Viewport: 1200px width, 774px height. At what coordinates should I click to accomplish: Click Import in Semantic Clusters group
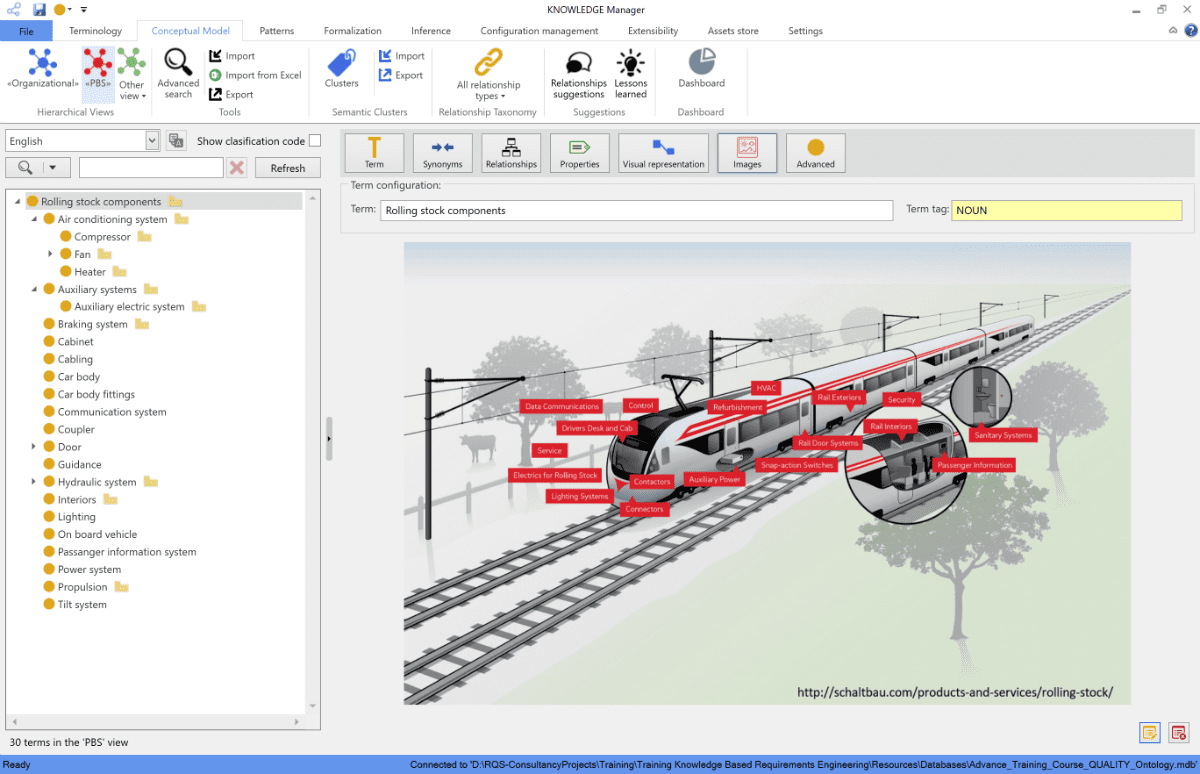pyautogui.click(x=401, y=56)
